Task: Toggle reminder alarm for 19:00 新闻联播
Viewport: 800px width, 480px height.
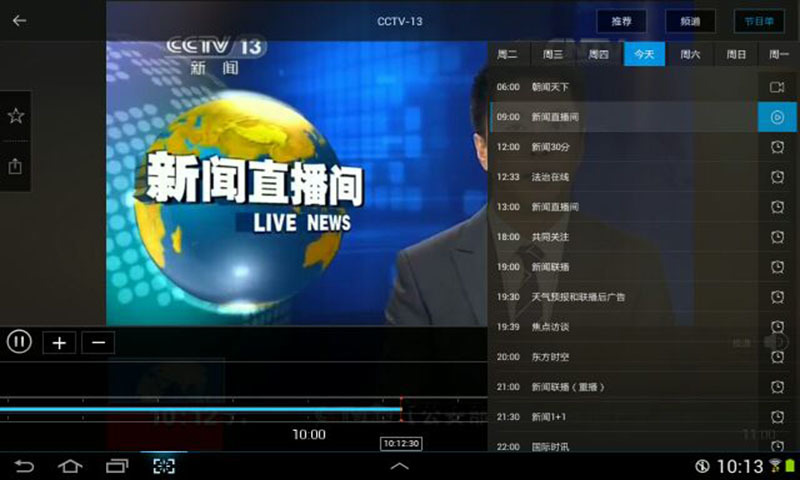Action: pos(776,267)
